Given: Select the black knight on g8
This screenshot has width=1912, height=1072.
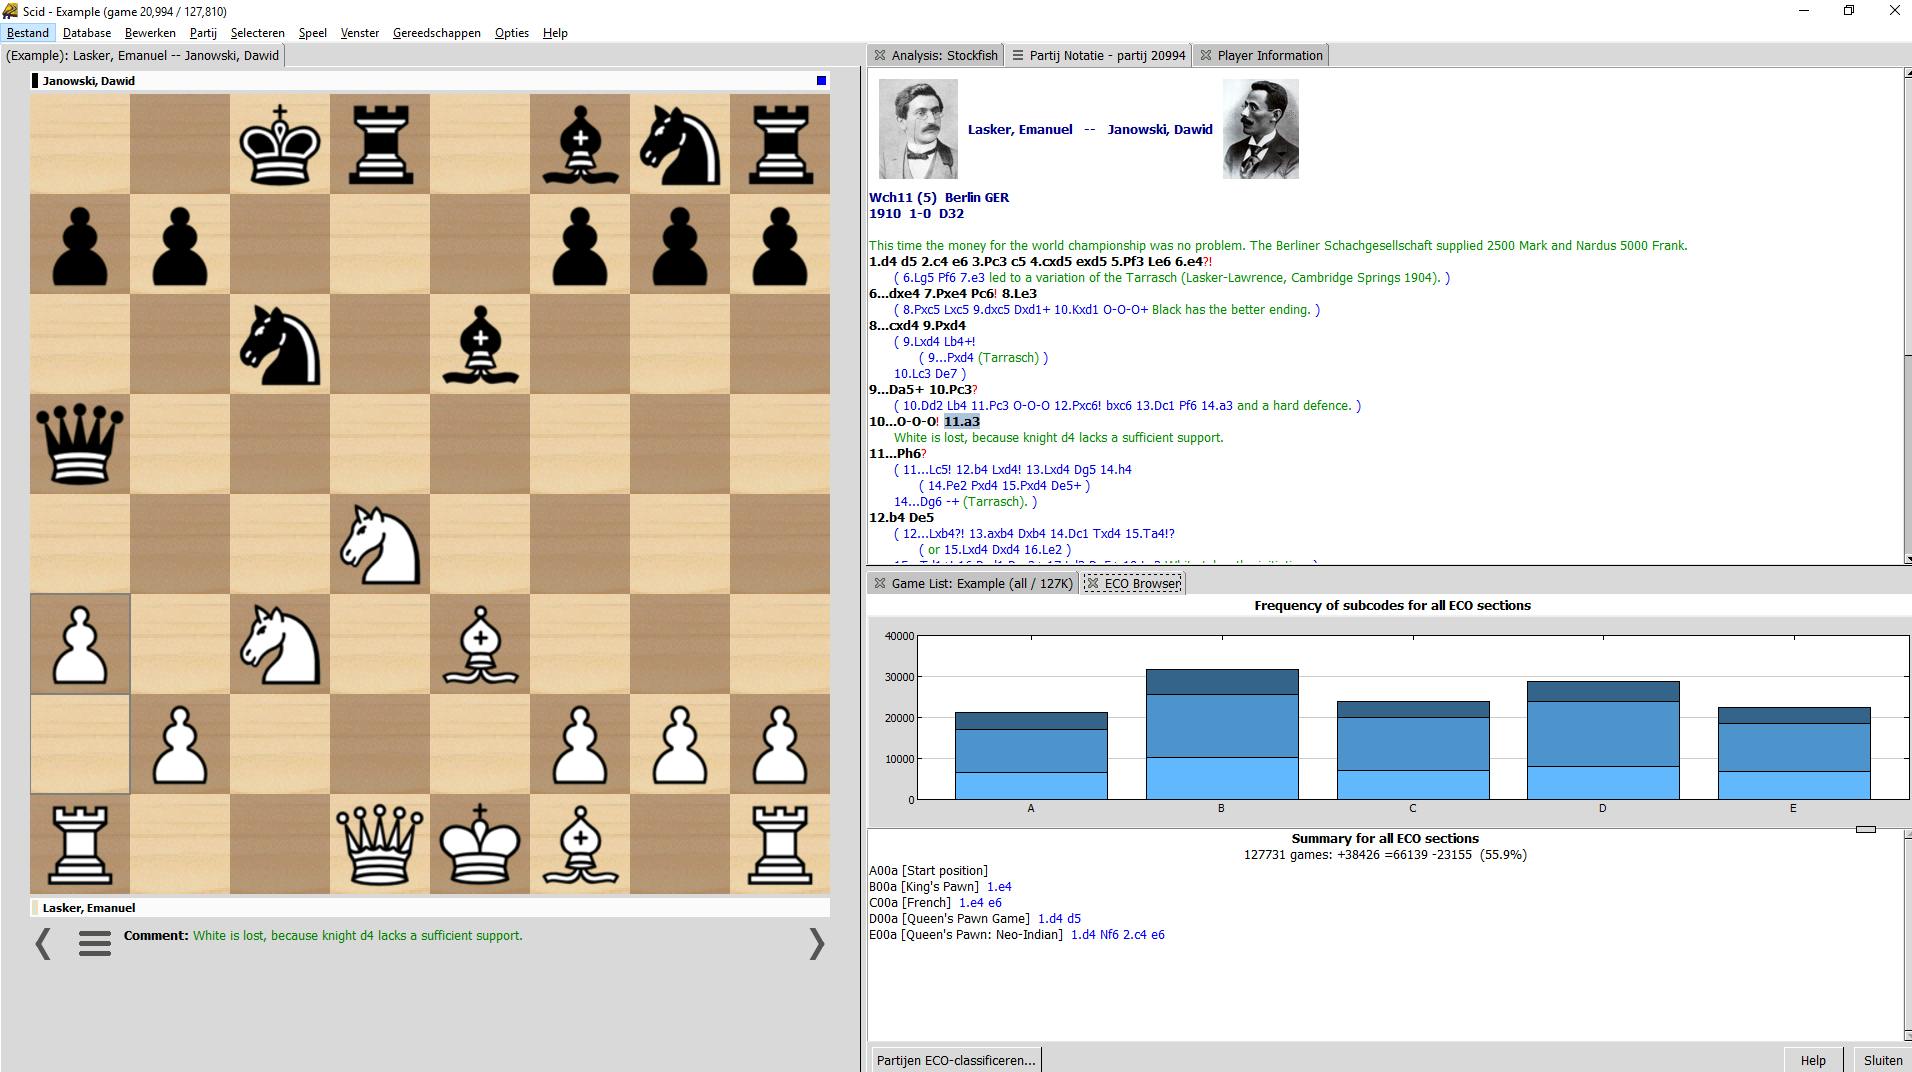Looking at the screenshot, I should pyautogui.click(x=680, y=144).
